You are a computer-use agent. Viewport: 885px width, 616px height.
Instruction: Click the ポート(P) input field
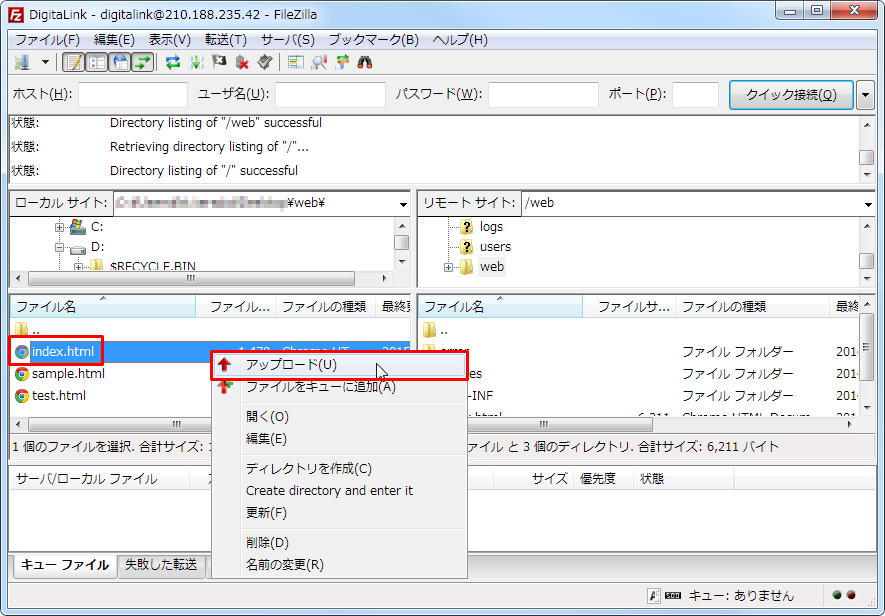695,95
